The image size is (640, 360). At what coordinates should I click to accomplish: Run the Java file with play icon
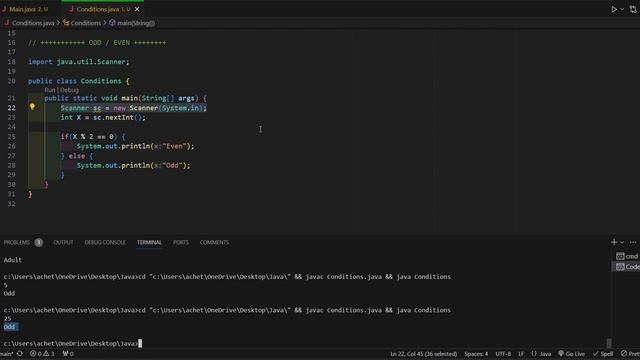pyautogui.click(x=613, y=9)
